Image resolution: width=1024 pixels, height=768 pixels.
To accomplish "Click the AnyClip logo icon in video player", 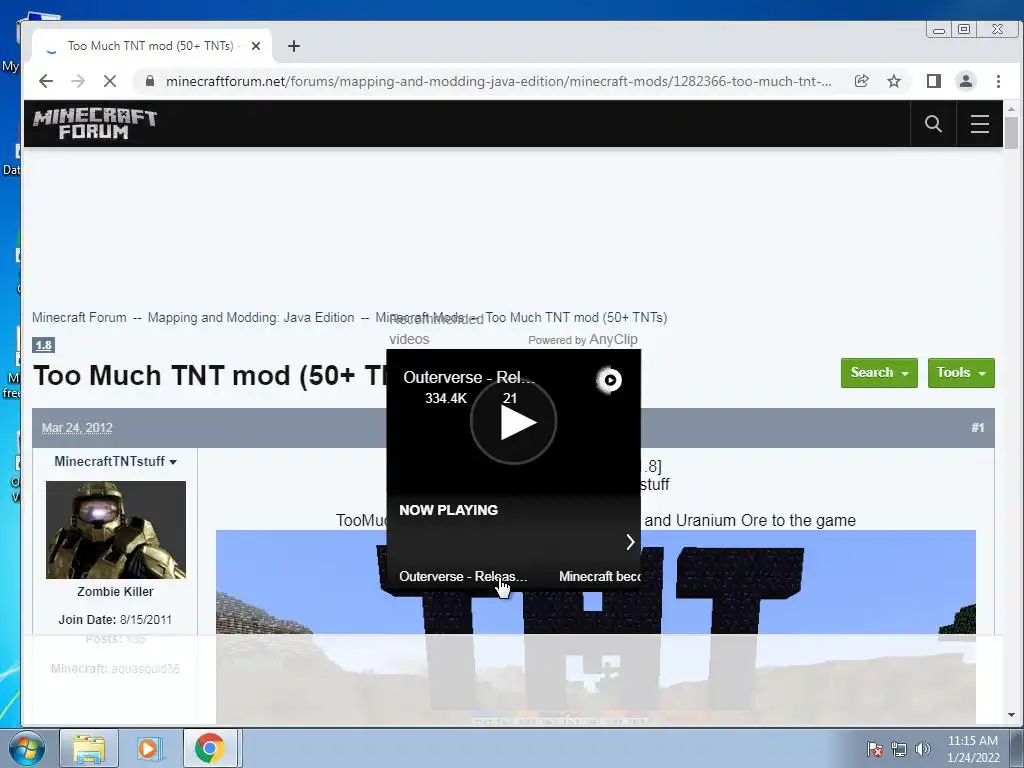I will pyautogui.click(x=609, y=379).
